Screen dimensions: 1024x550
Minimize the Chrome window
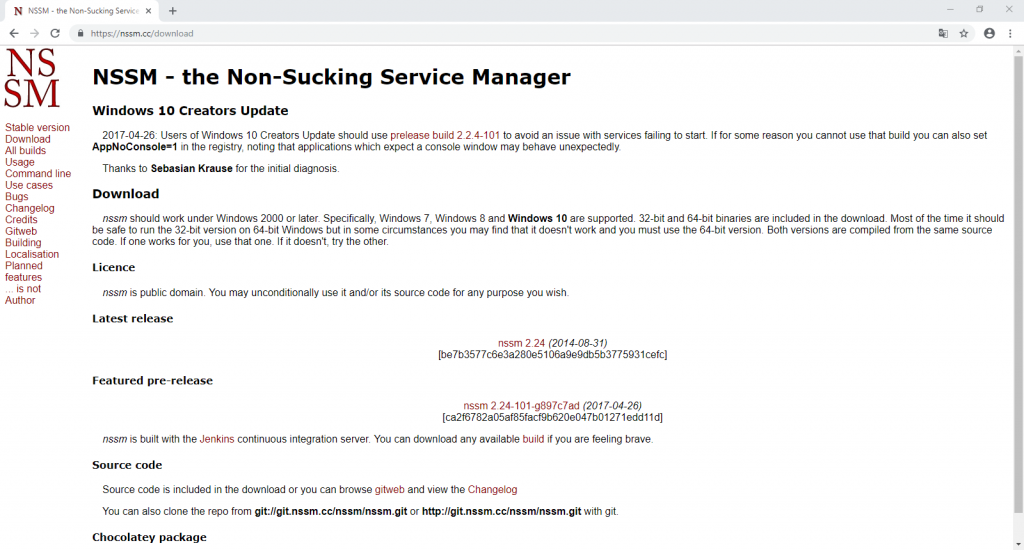tap(950, 10)
